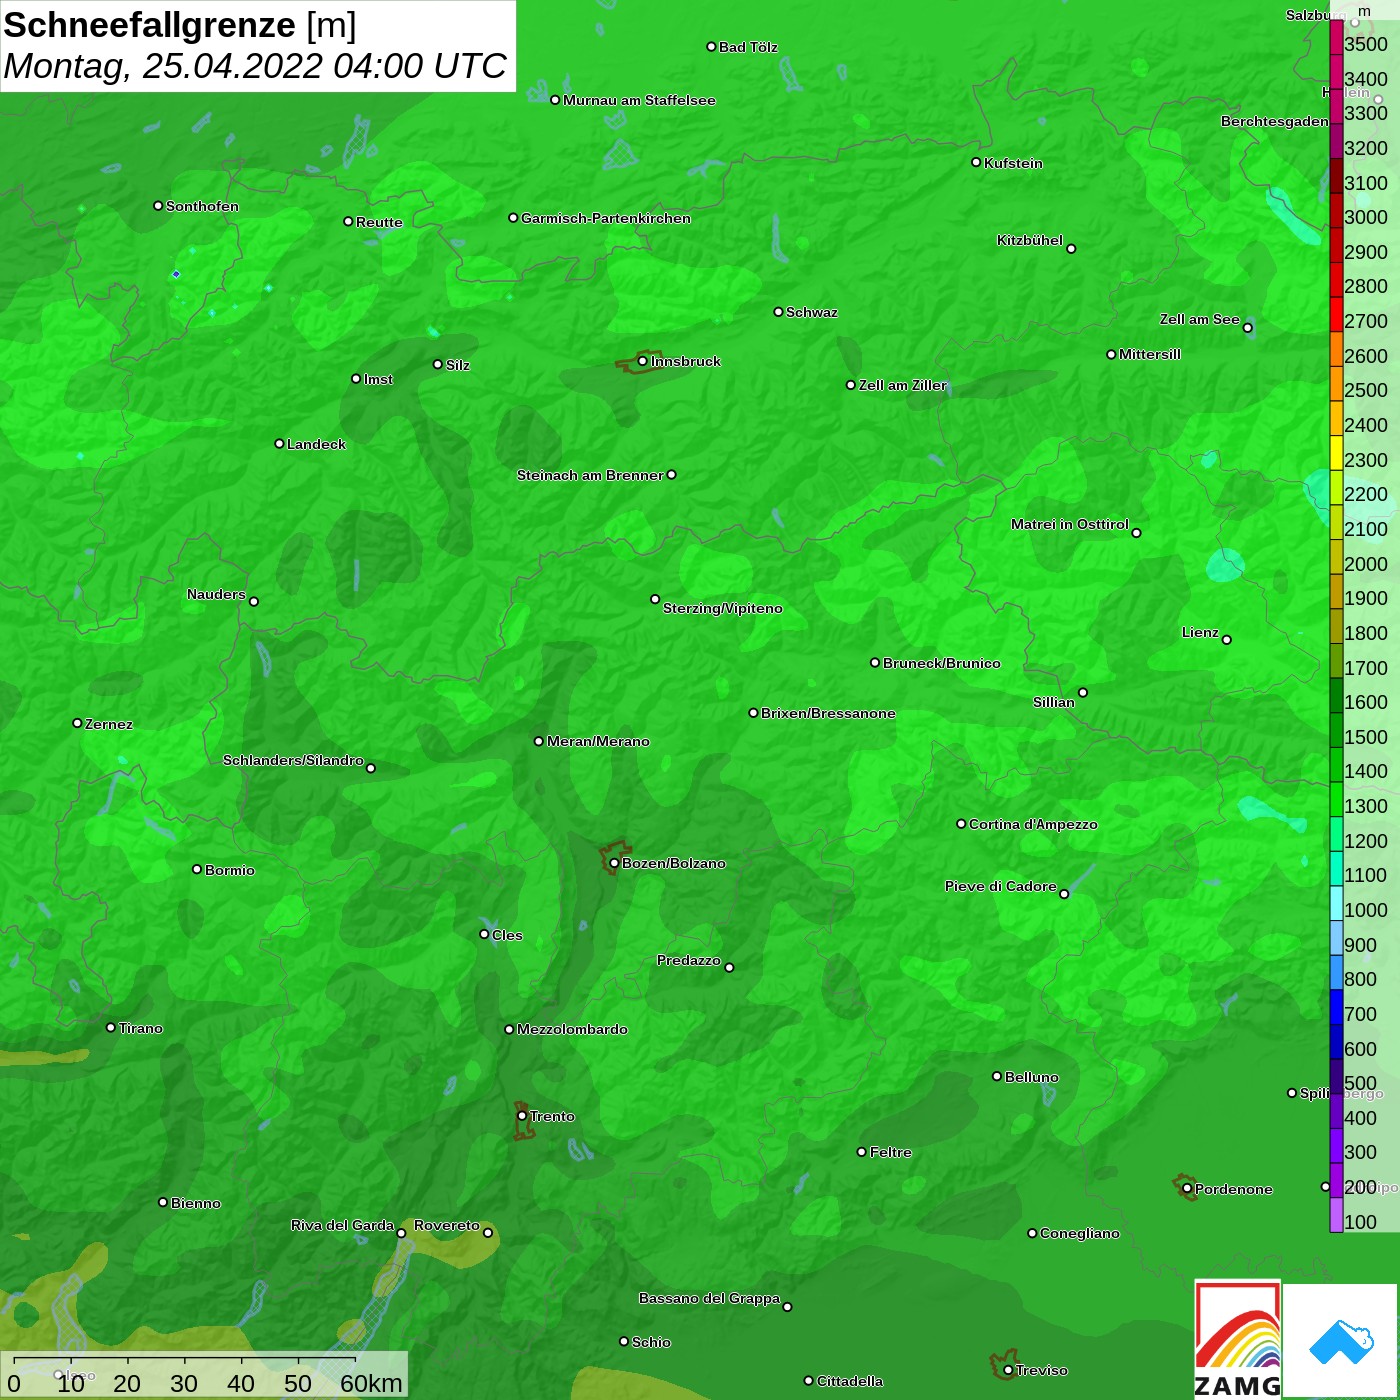Click the Zernez label
Viewport: 1400px width, 1400px height.
pos(109,724)
